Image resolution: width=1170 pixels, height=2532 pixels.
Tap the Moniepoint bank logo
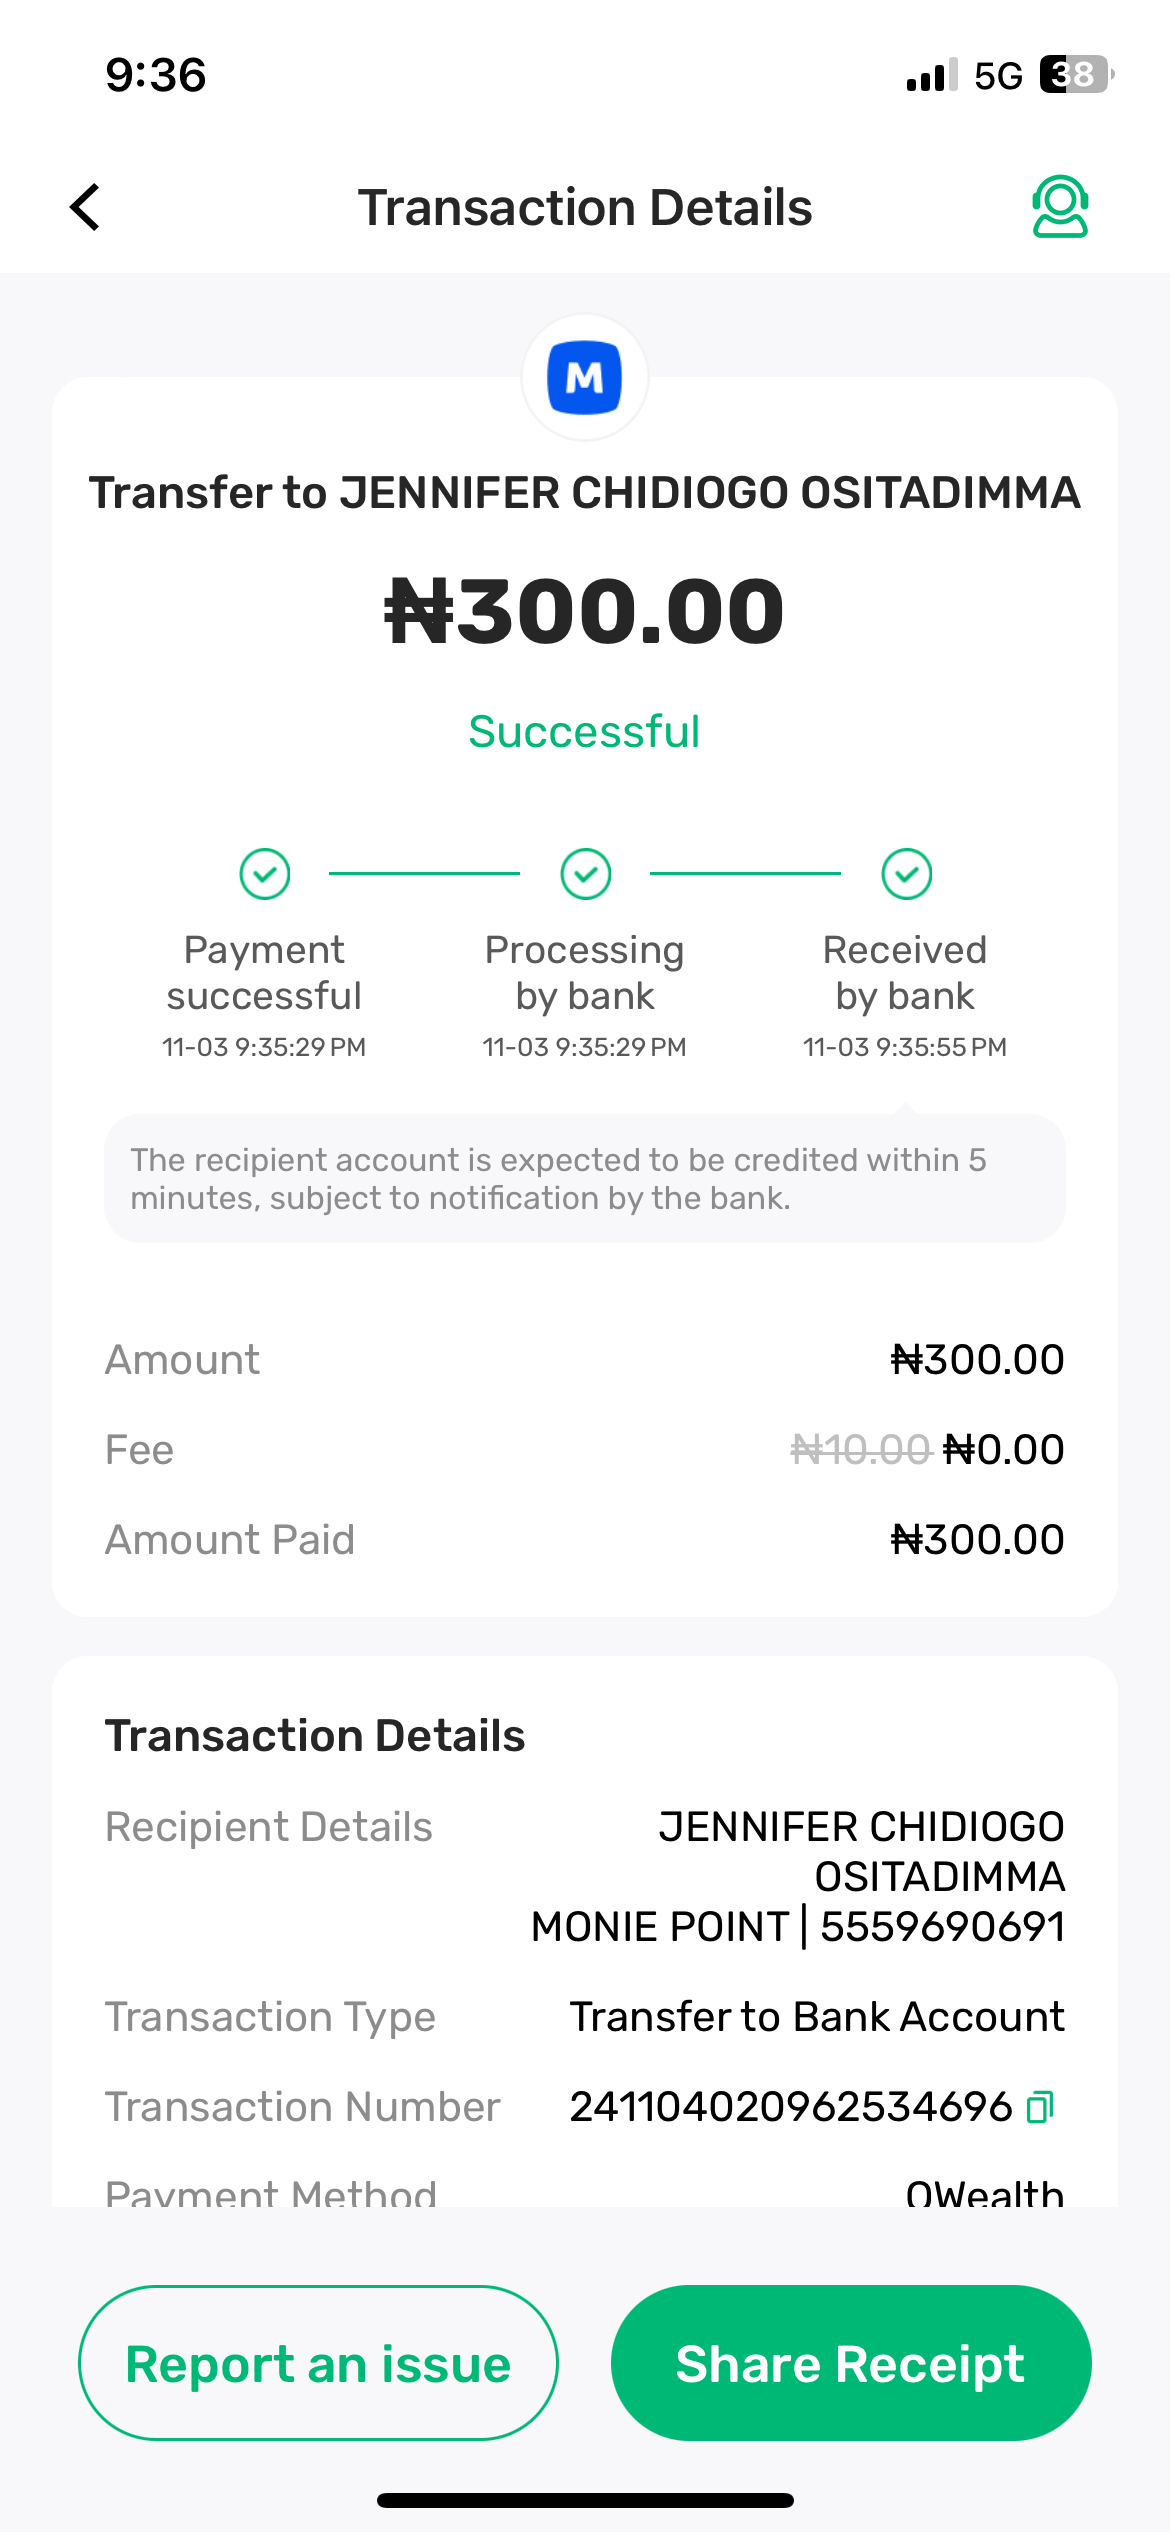coord(585,378)
